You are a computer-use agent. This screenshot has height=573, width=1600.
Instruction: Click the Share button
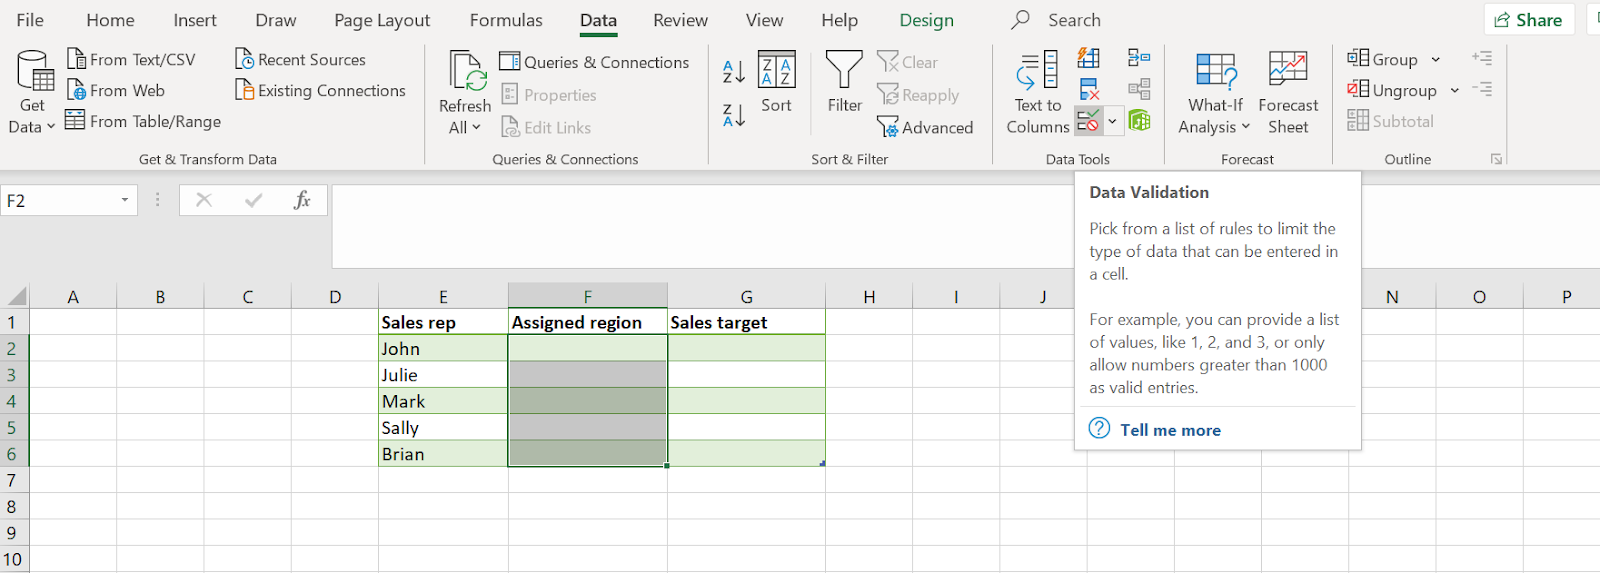pos(1529,20)
